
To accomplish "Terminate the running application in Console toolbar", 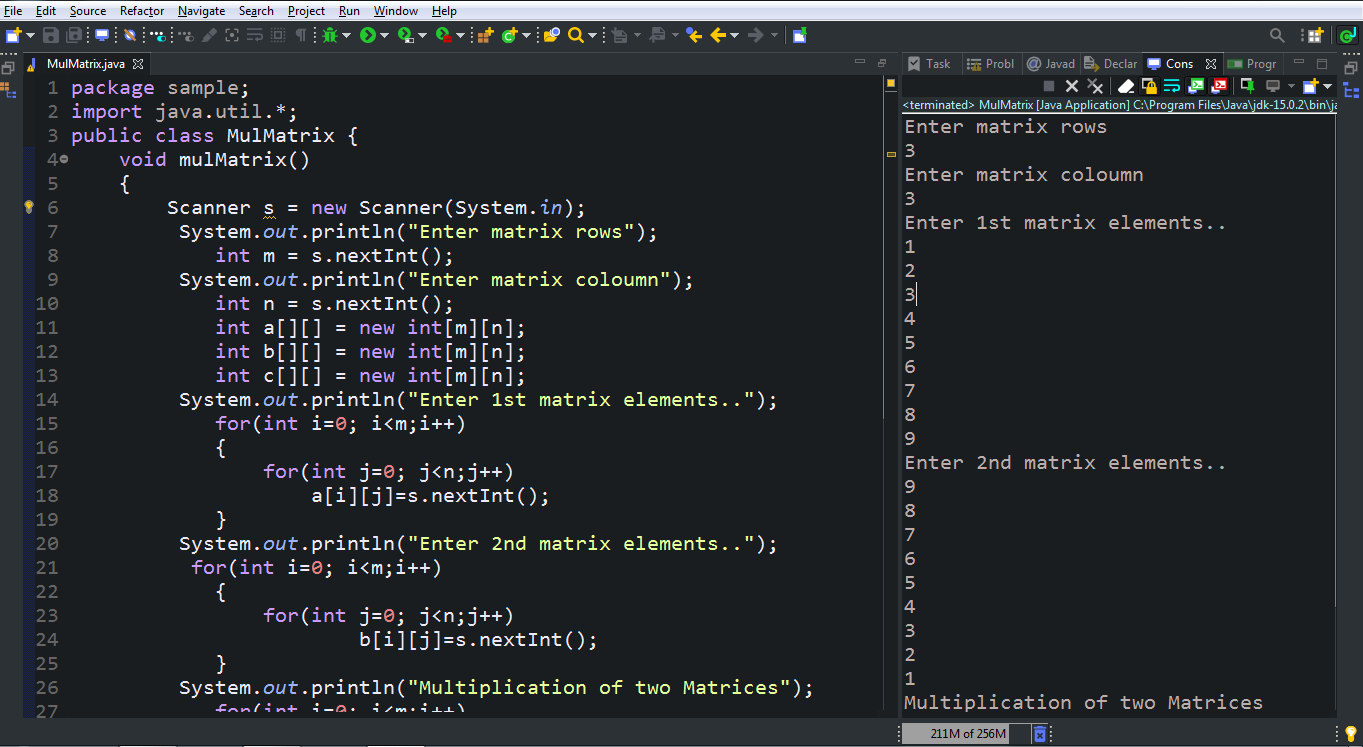I will 1049,87.
